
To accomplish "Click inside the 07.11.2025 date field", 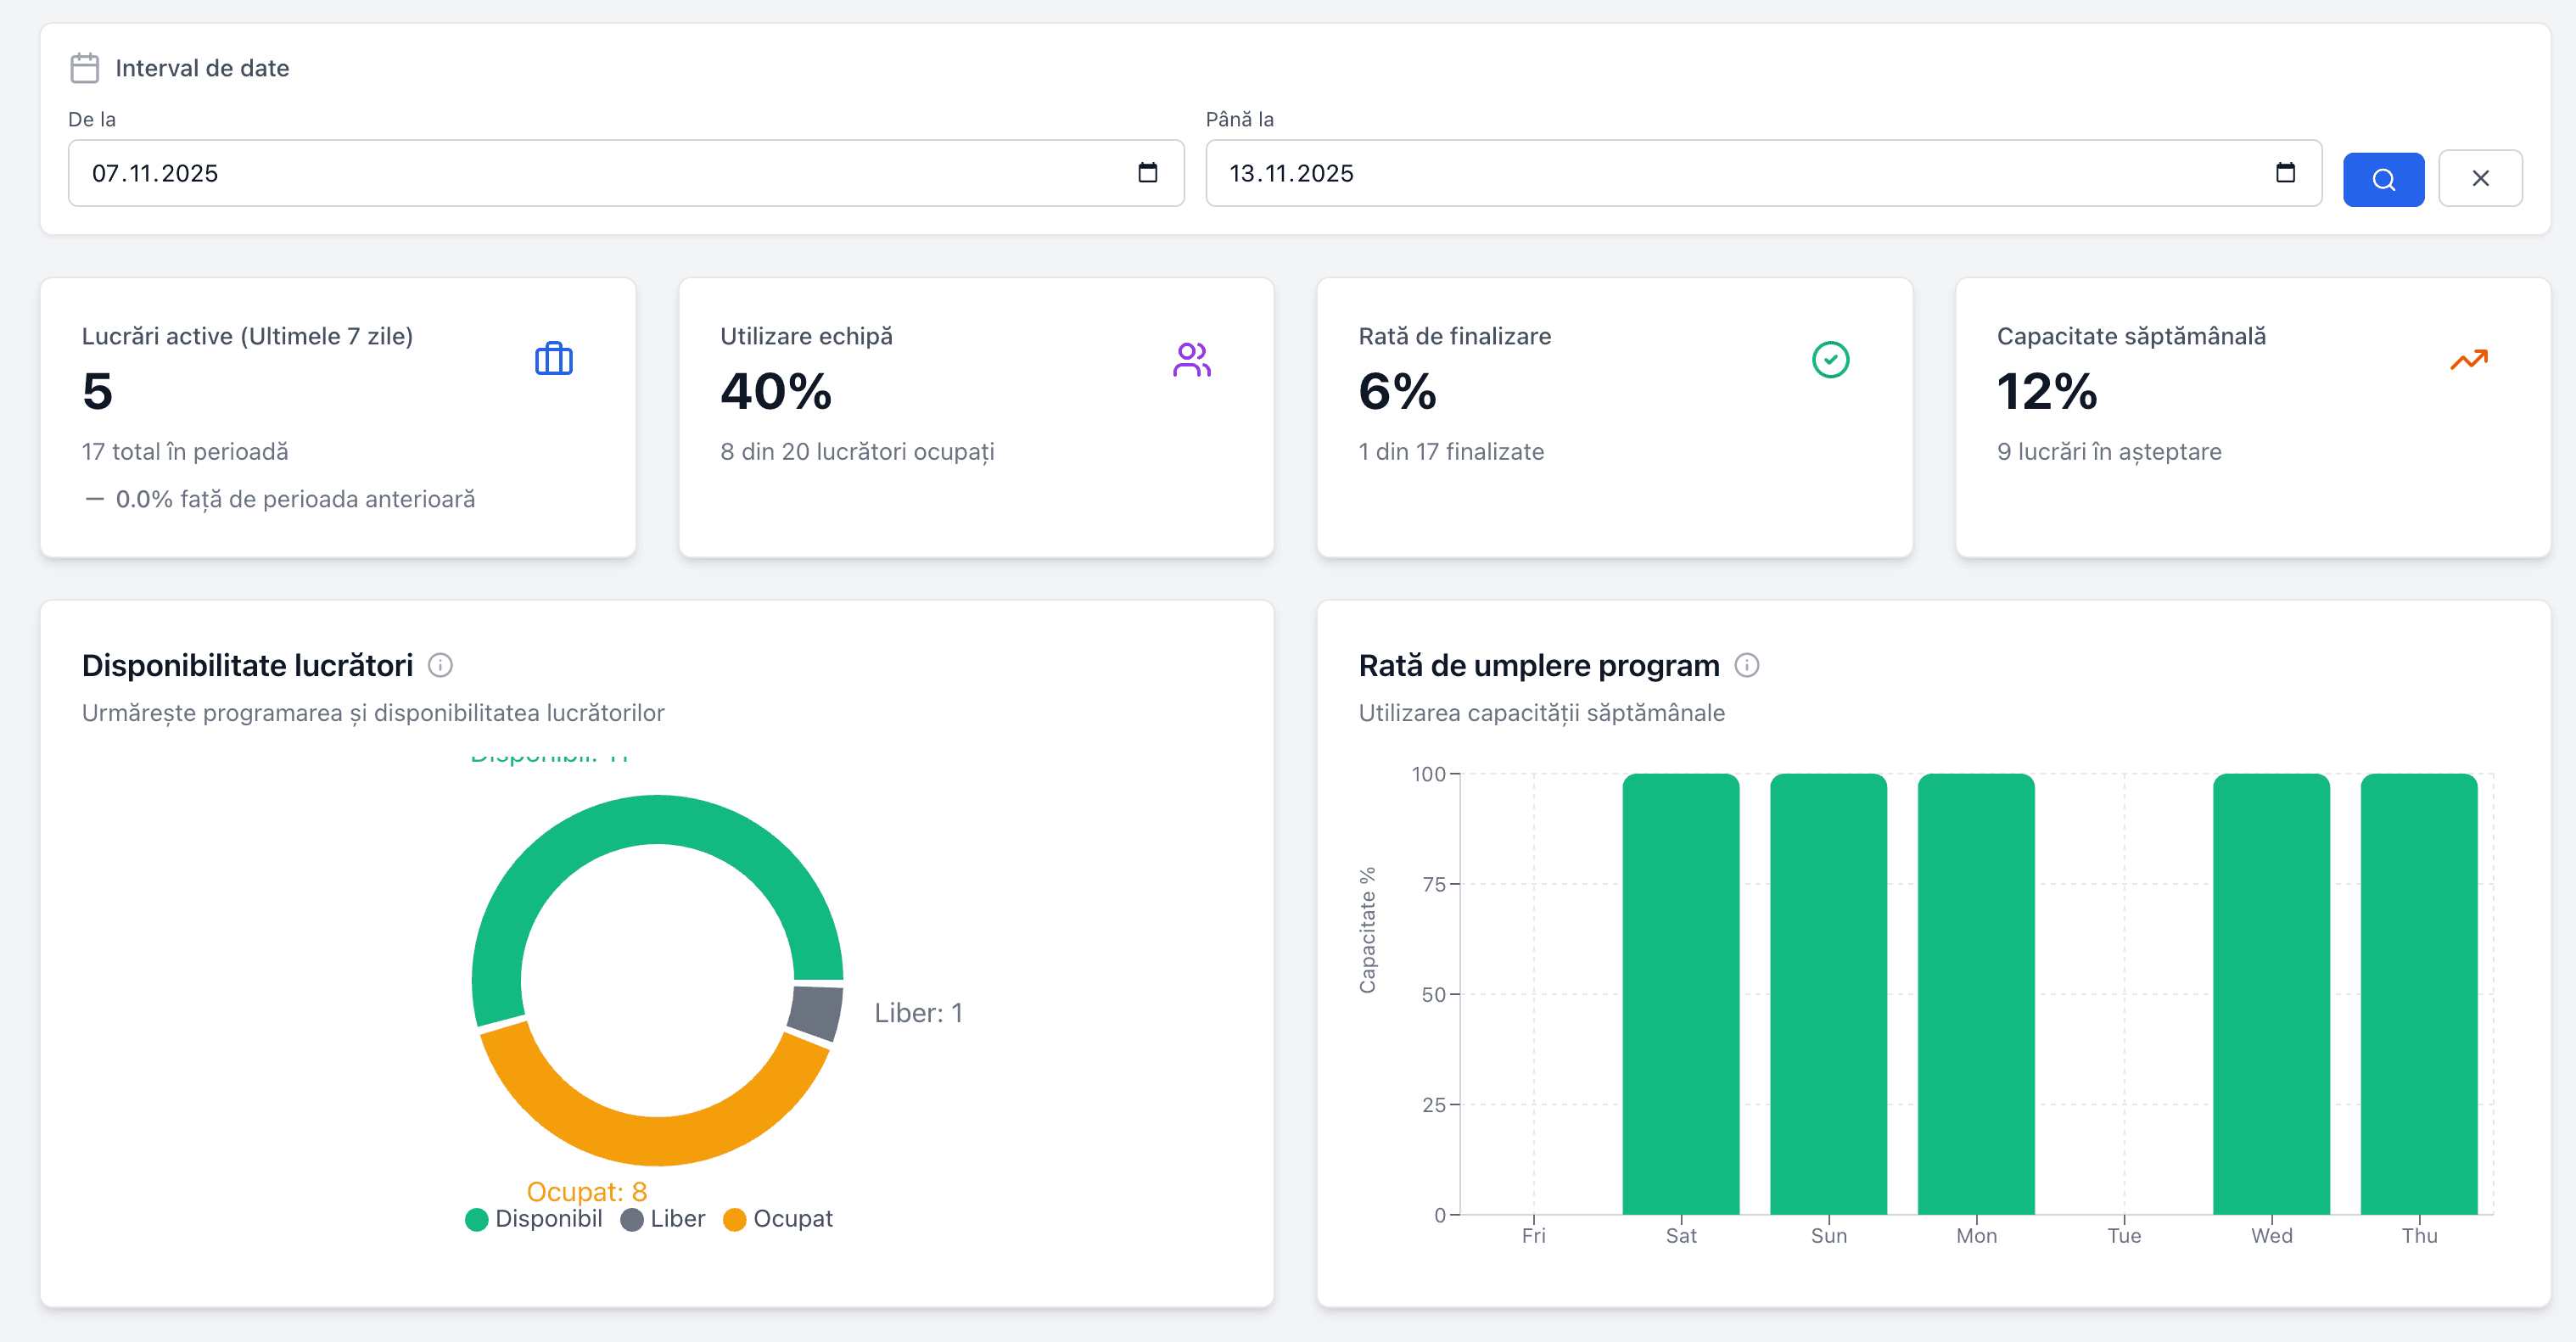I will pos(400,172).
